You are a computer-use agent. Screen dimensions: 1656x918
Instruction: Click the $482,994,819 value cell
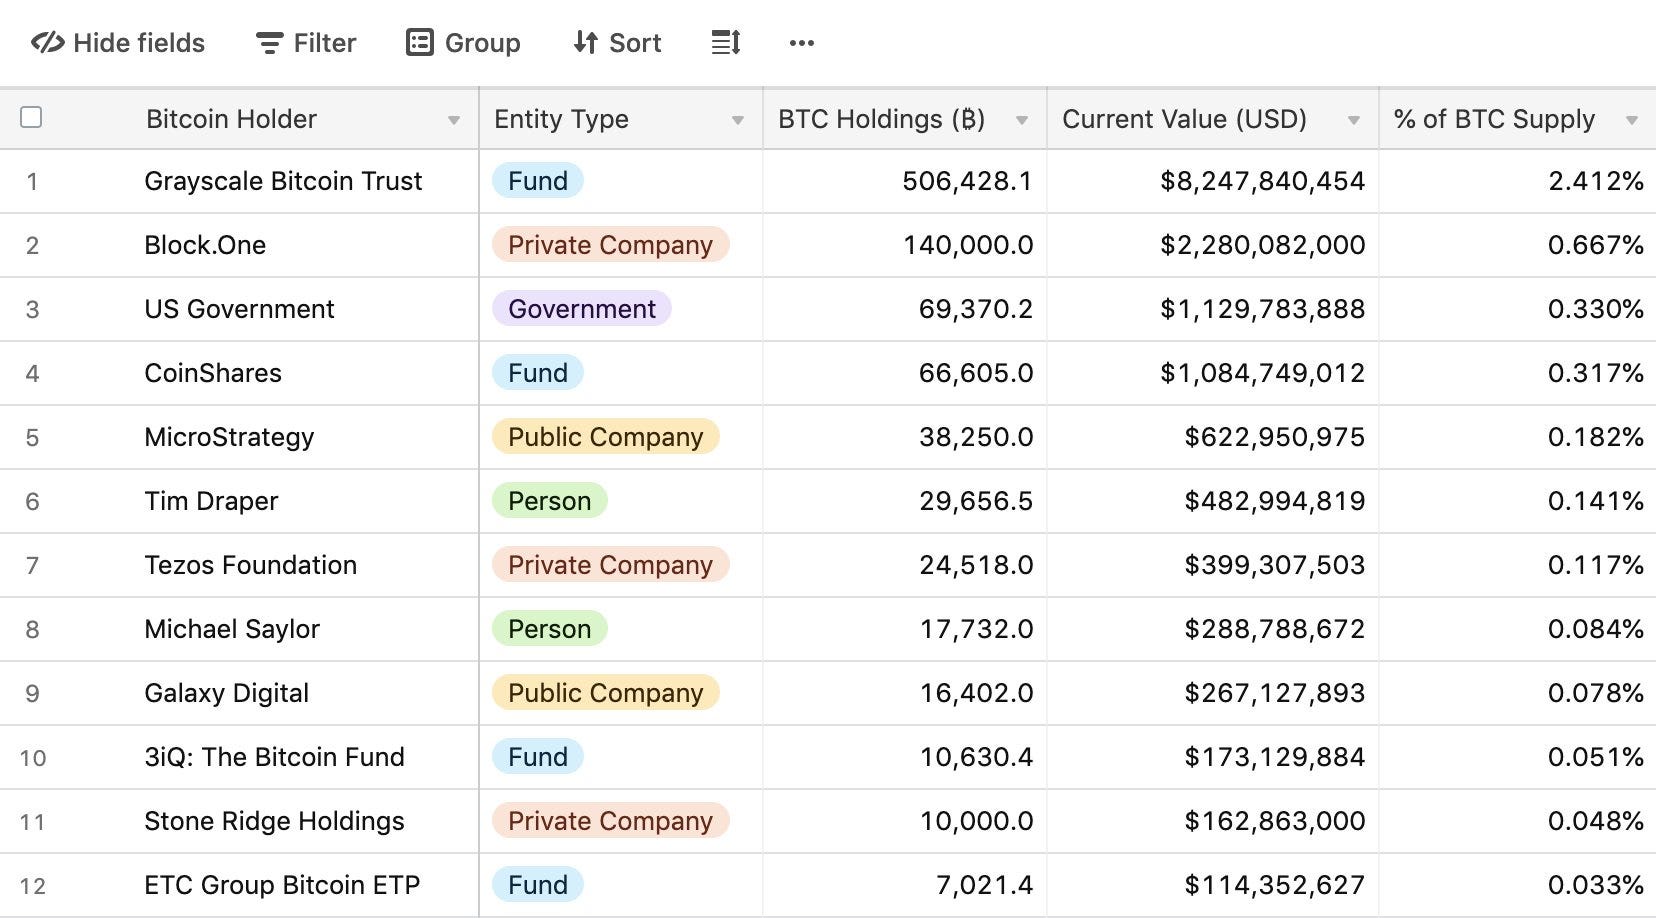point(1213,501)
